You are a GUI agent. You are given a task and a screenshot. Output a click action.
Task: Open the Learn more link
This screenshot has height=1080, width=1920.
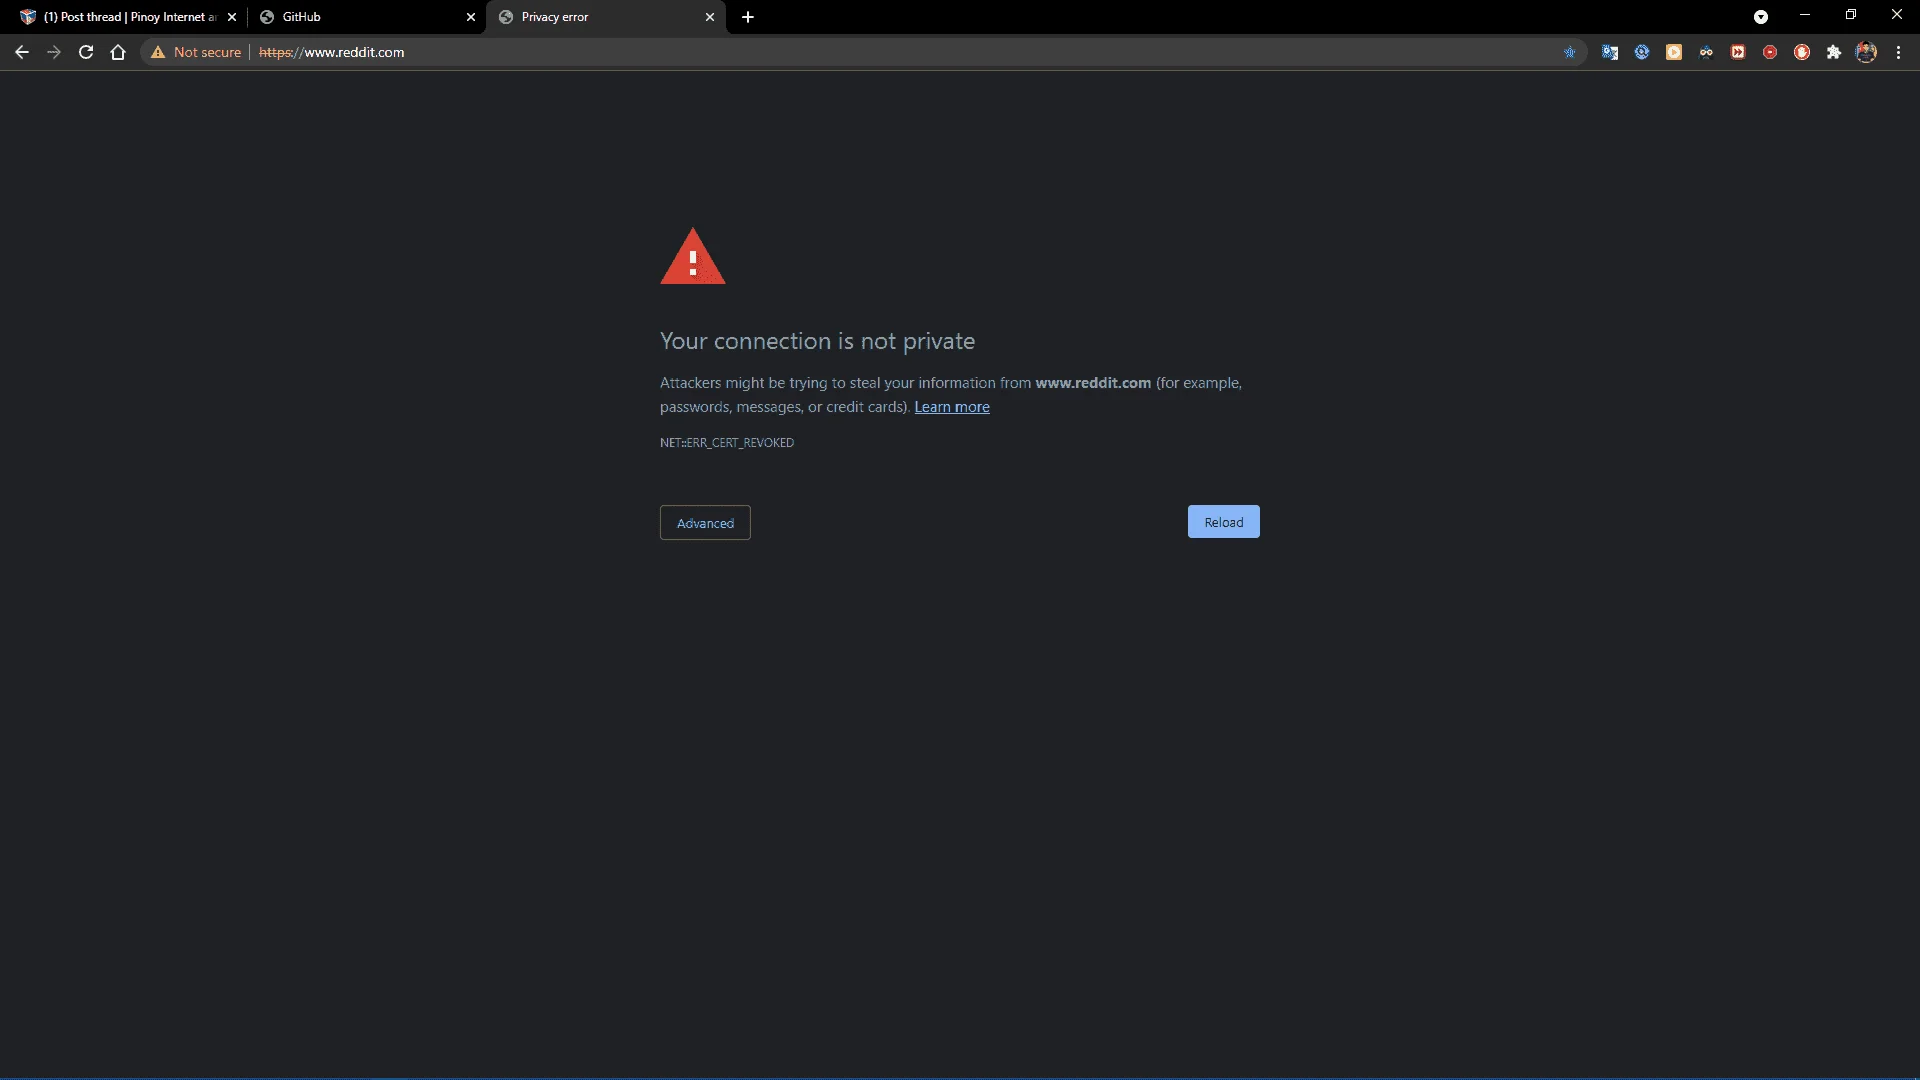[952, 407]
